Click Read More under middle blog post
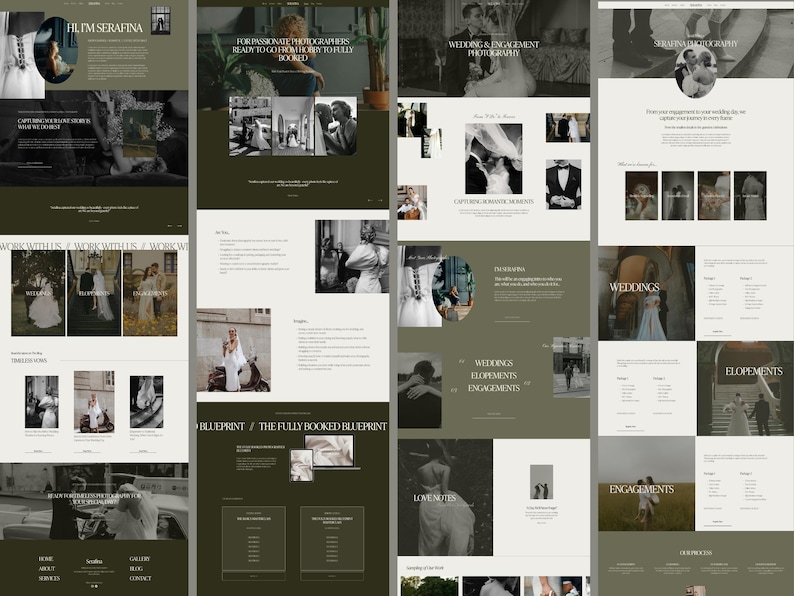The height and width of the screenshot is (596, 794). [87, 451]
